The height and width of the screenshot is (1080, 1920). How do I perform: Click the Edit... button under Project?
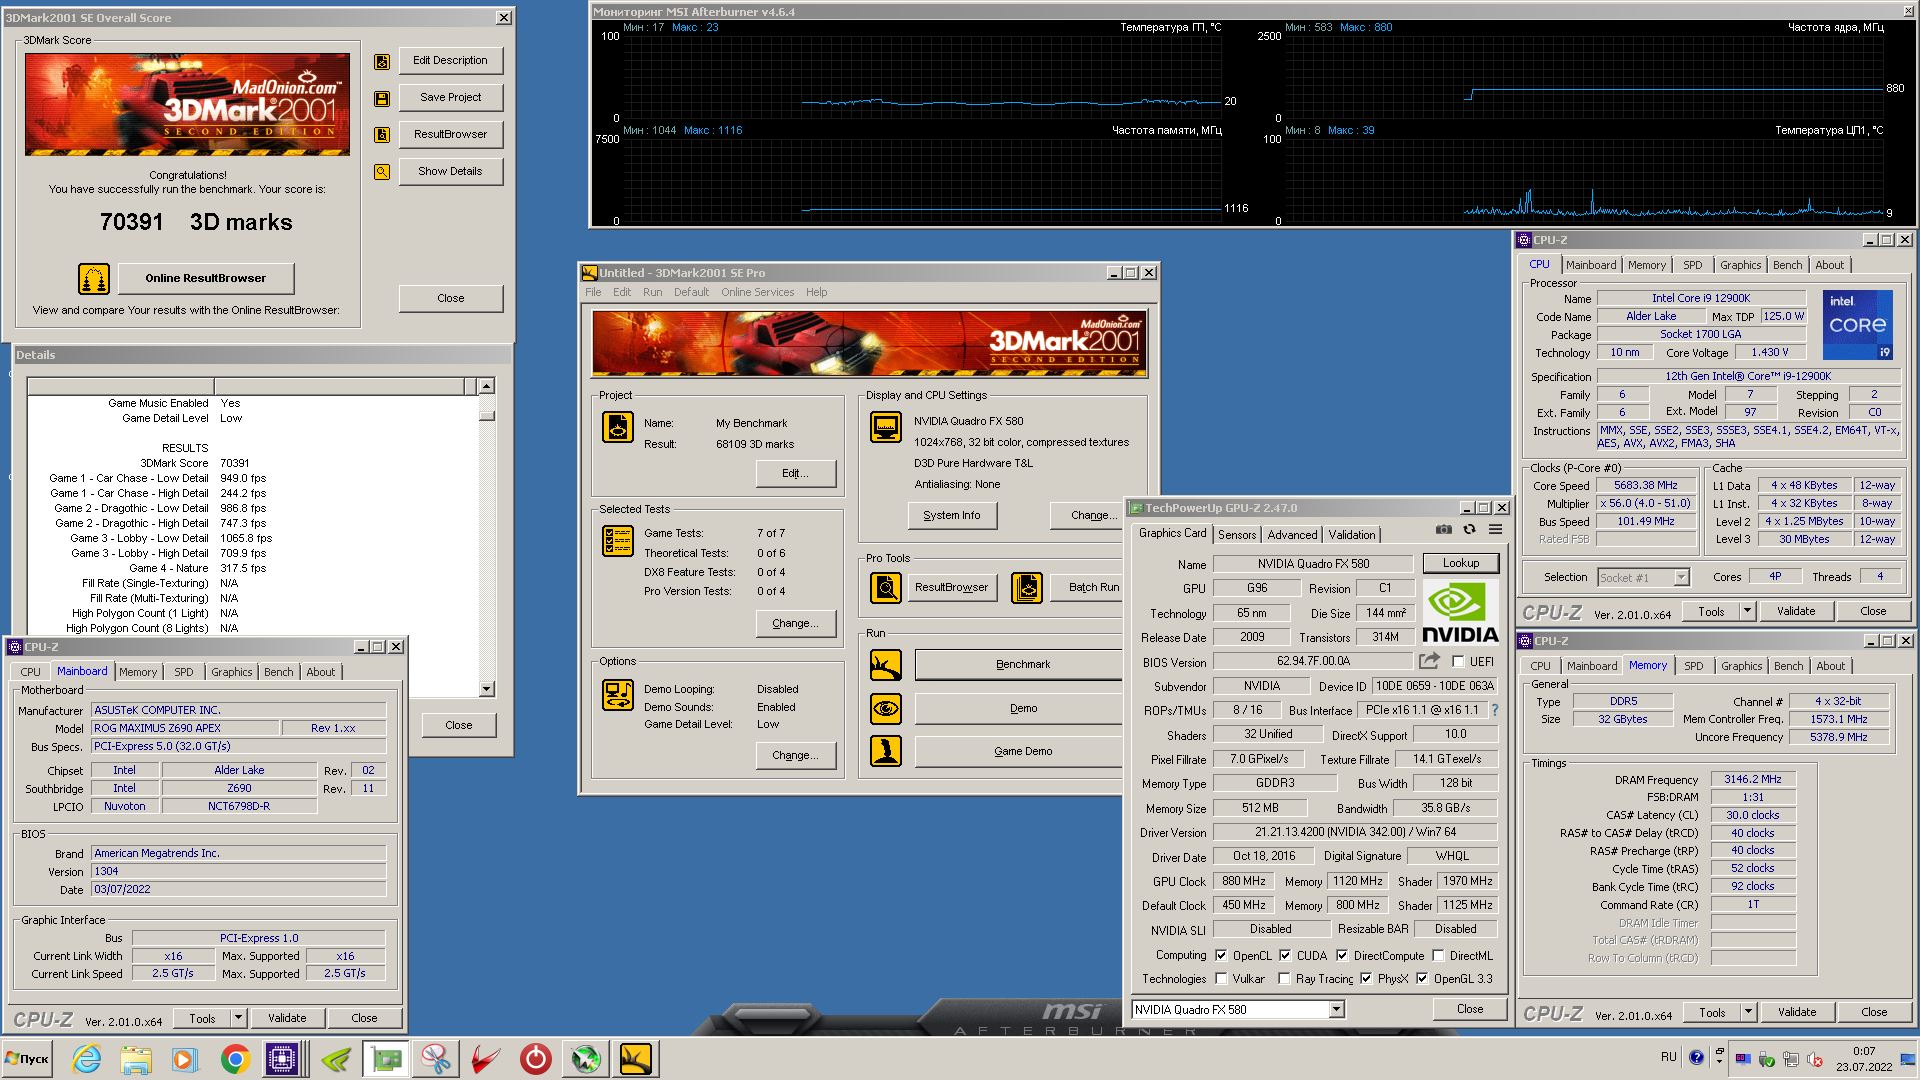[x=796, y=474]
